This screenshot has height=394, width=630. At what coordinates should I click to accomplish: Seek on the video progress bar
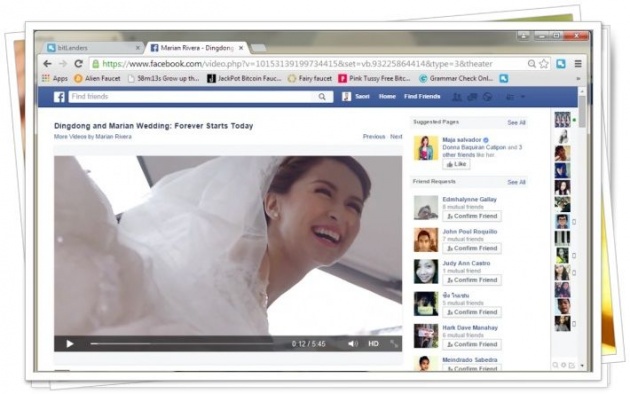click(182, 344)
